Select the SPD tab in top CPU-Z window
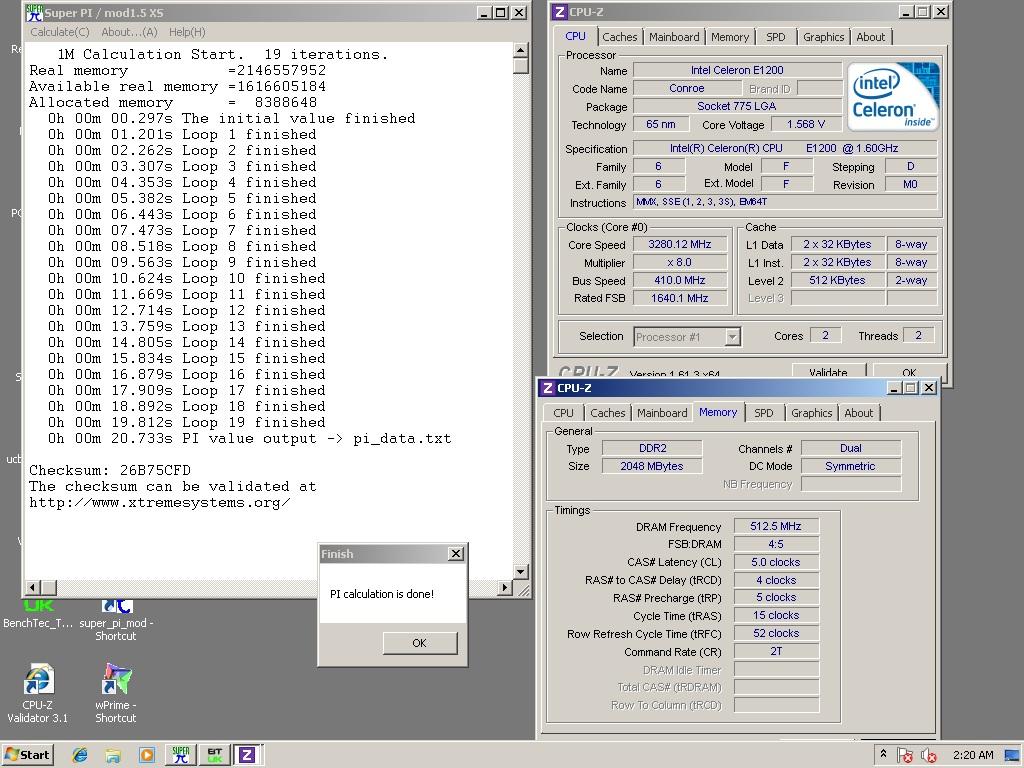Screen dimensions: 1024x768 [x=775, y=37]
